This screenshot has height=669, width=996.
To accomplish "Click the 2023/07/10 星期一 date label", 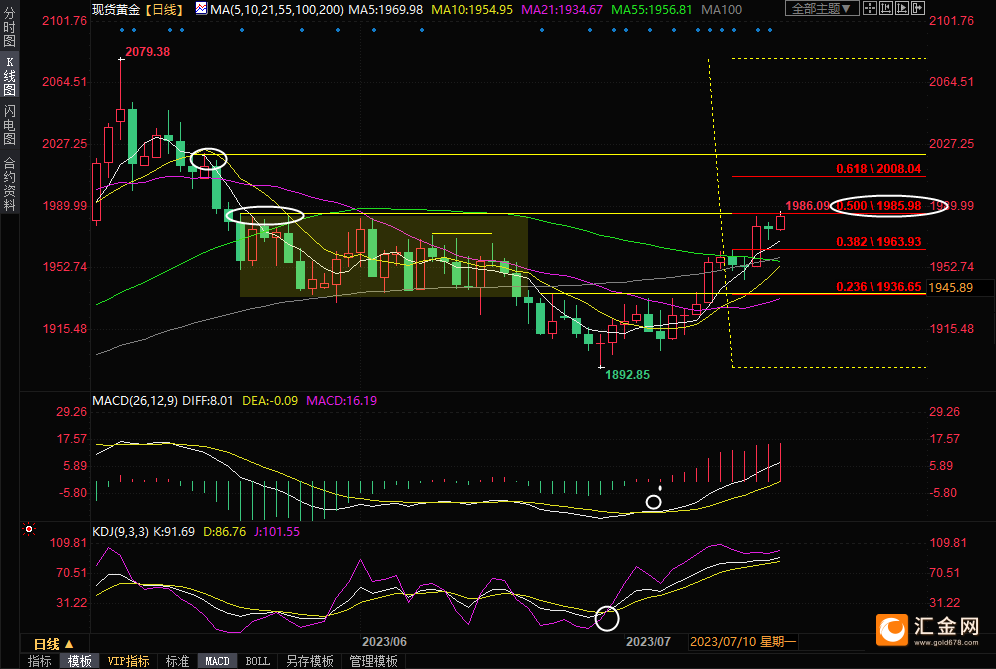I will coord(743,642).
